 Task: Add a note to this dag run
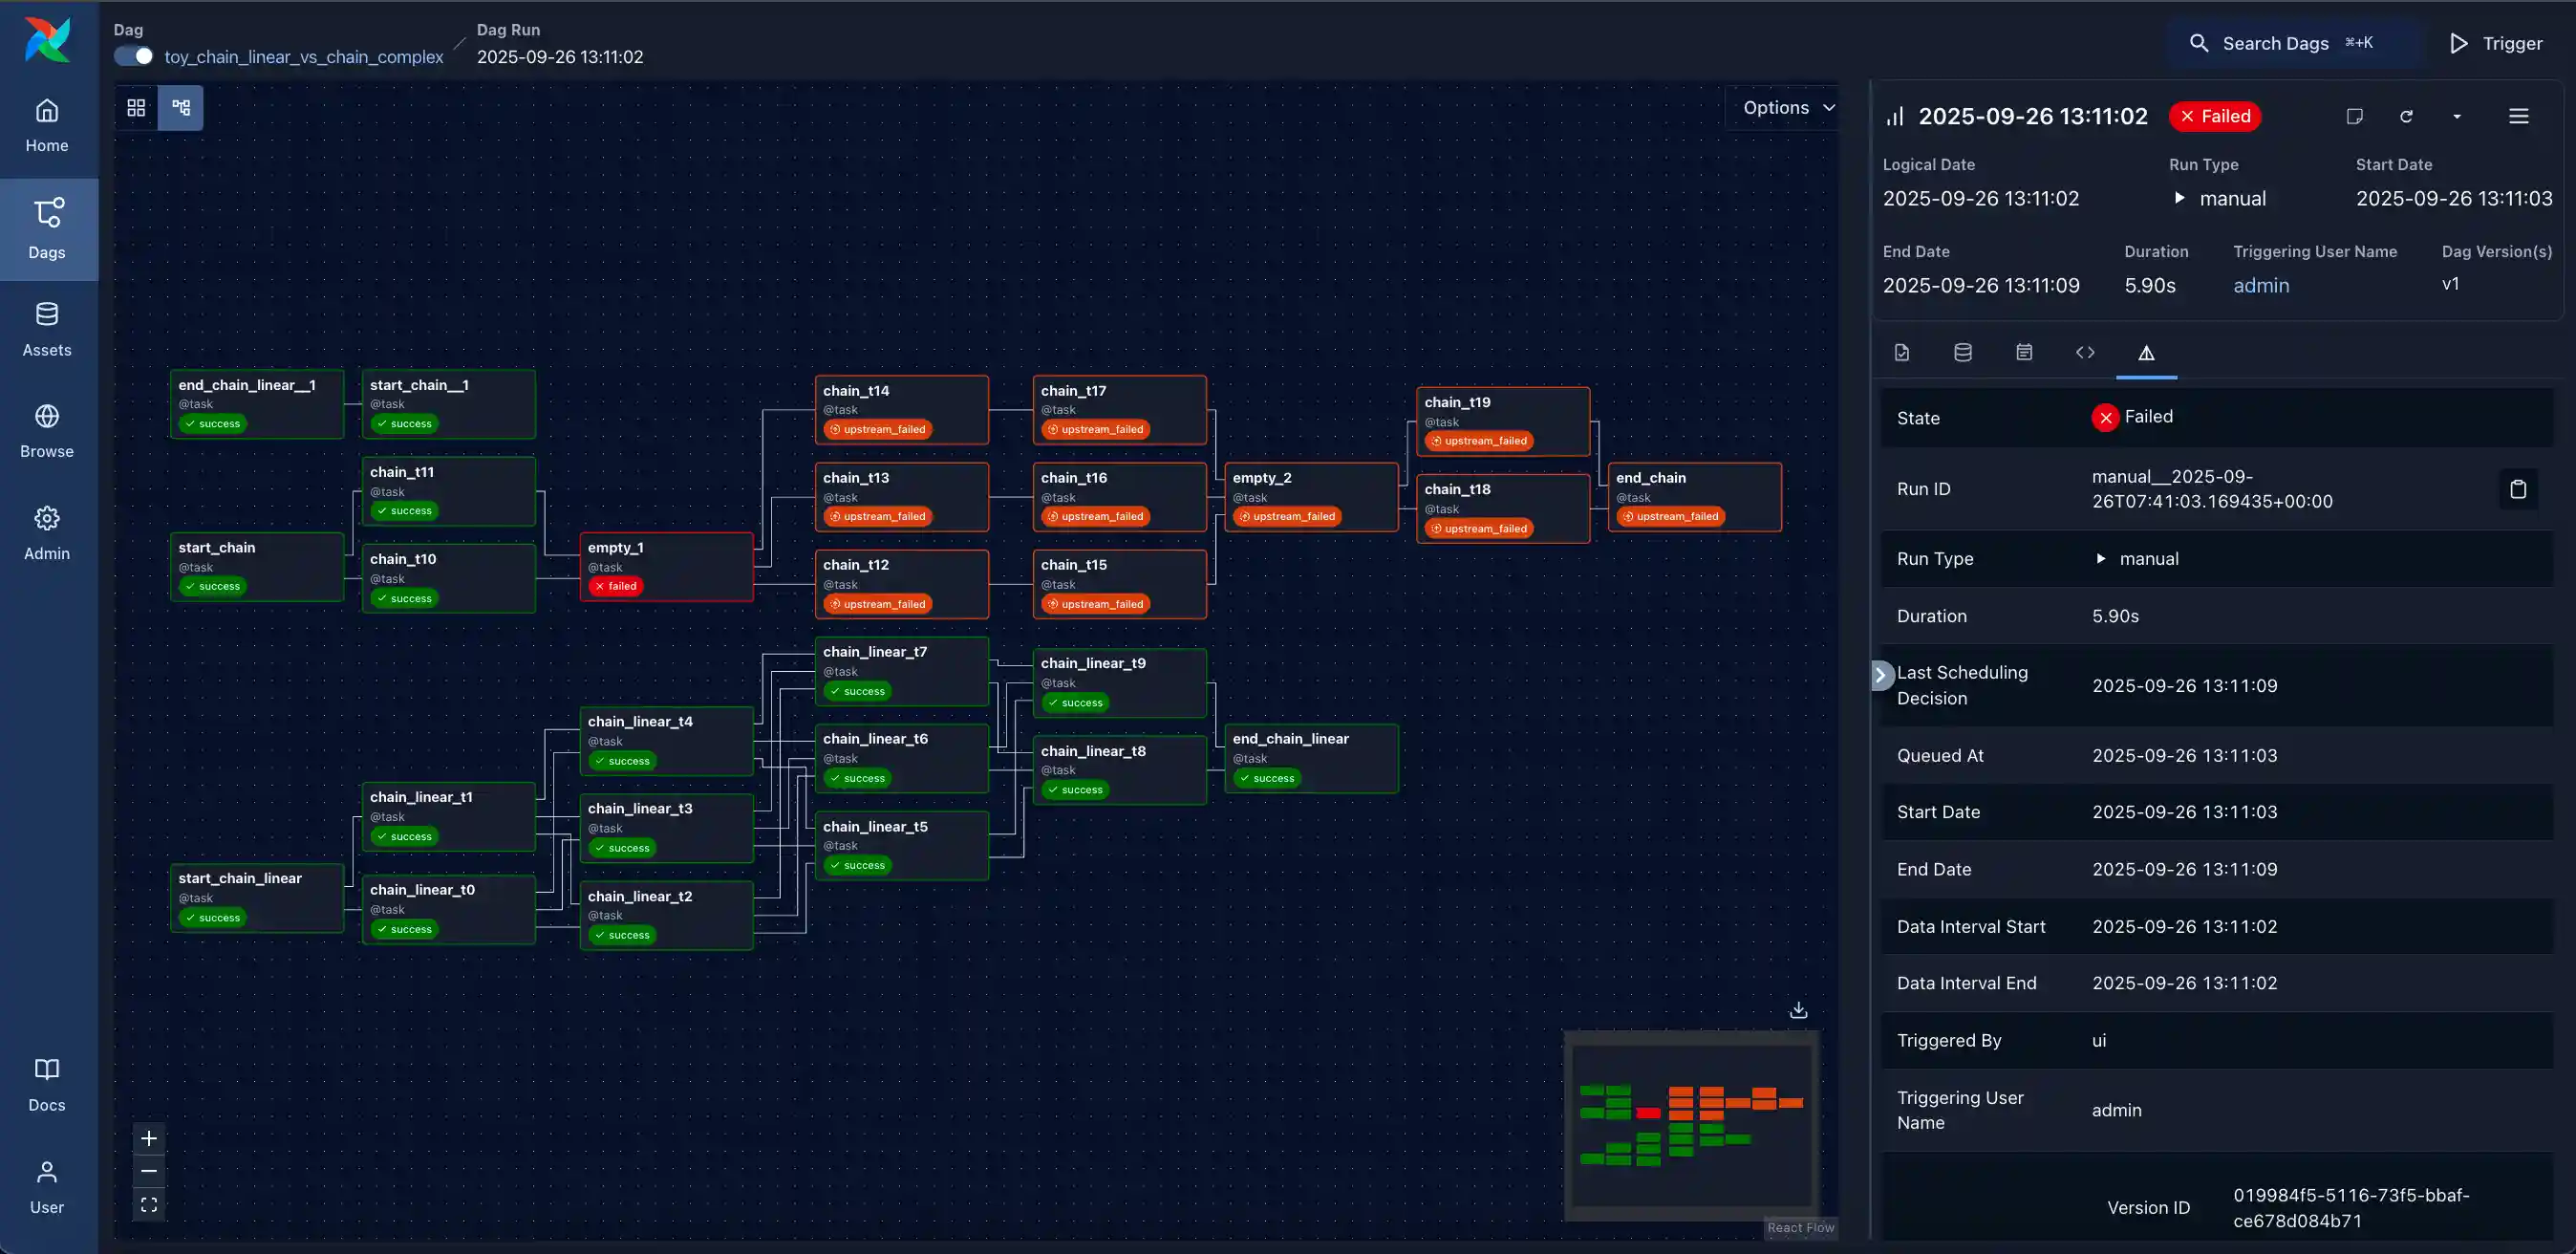(2355, 116)
